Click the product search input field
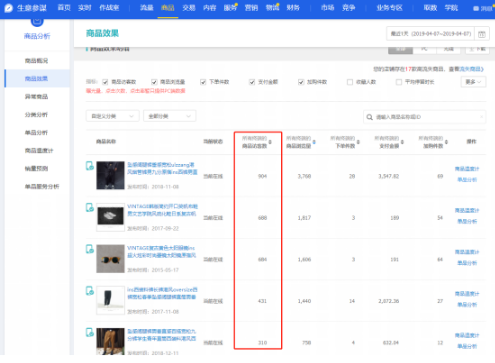495x363 pixels. 424,117
